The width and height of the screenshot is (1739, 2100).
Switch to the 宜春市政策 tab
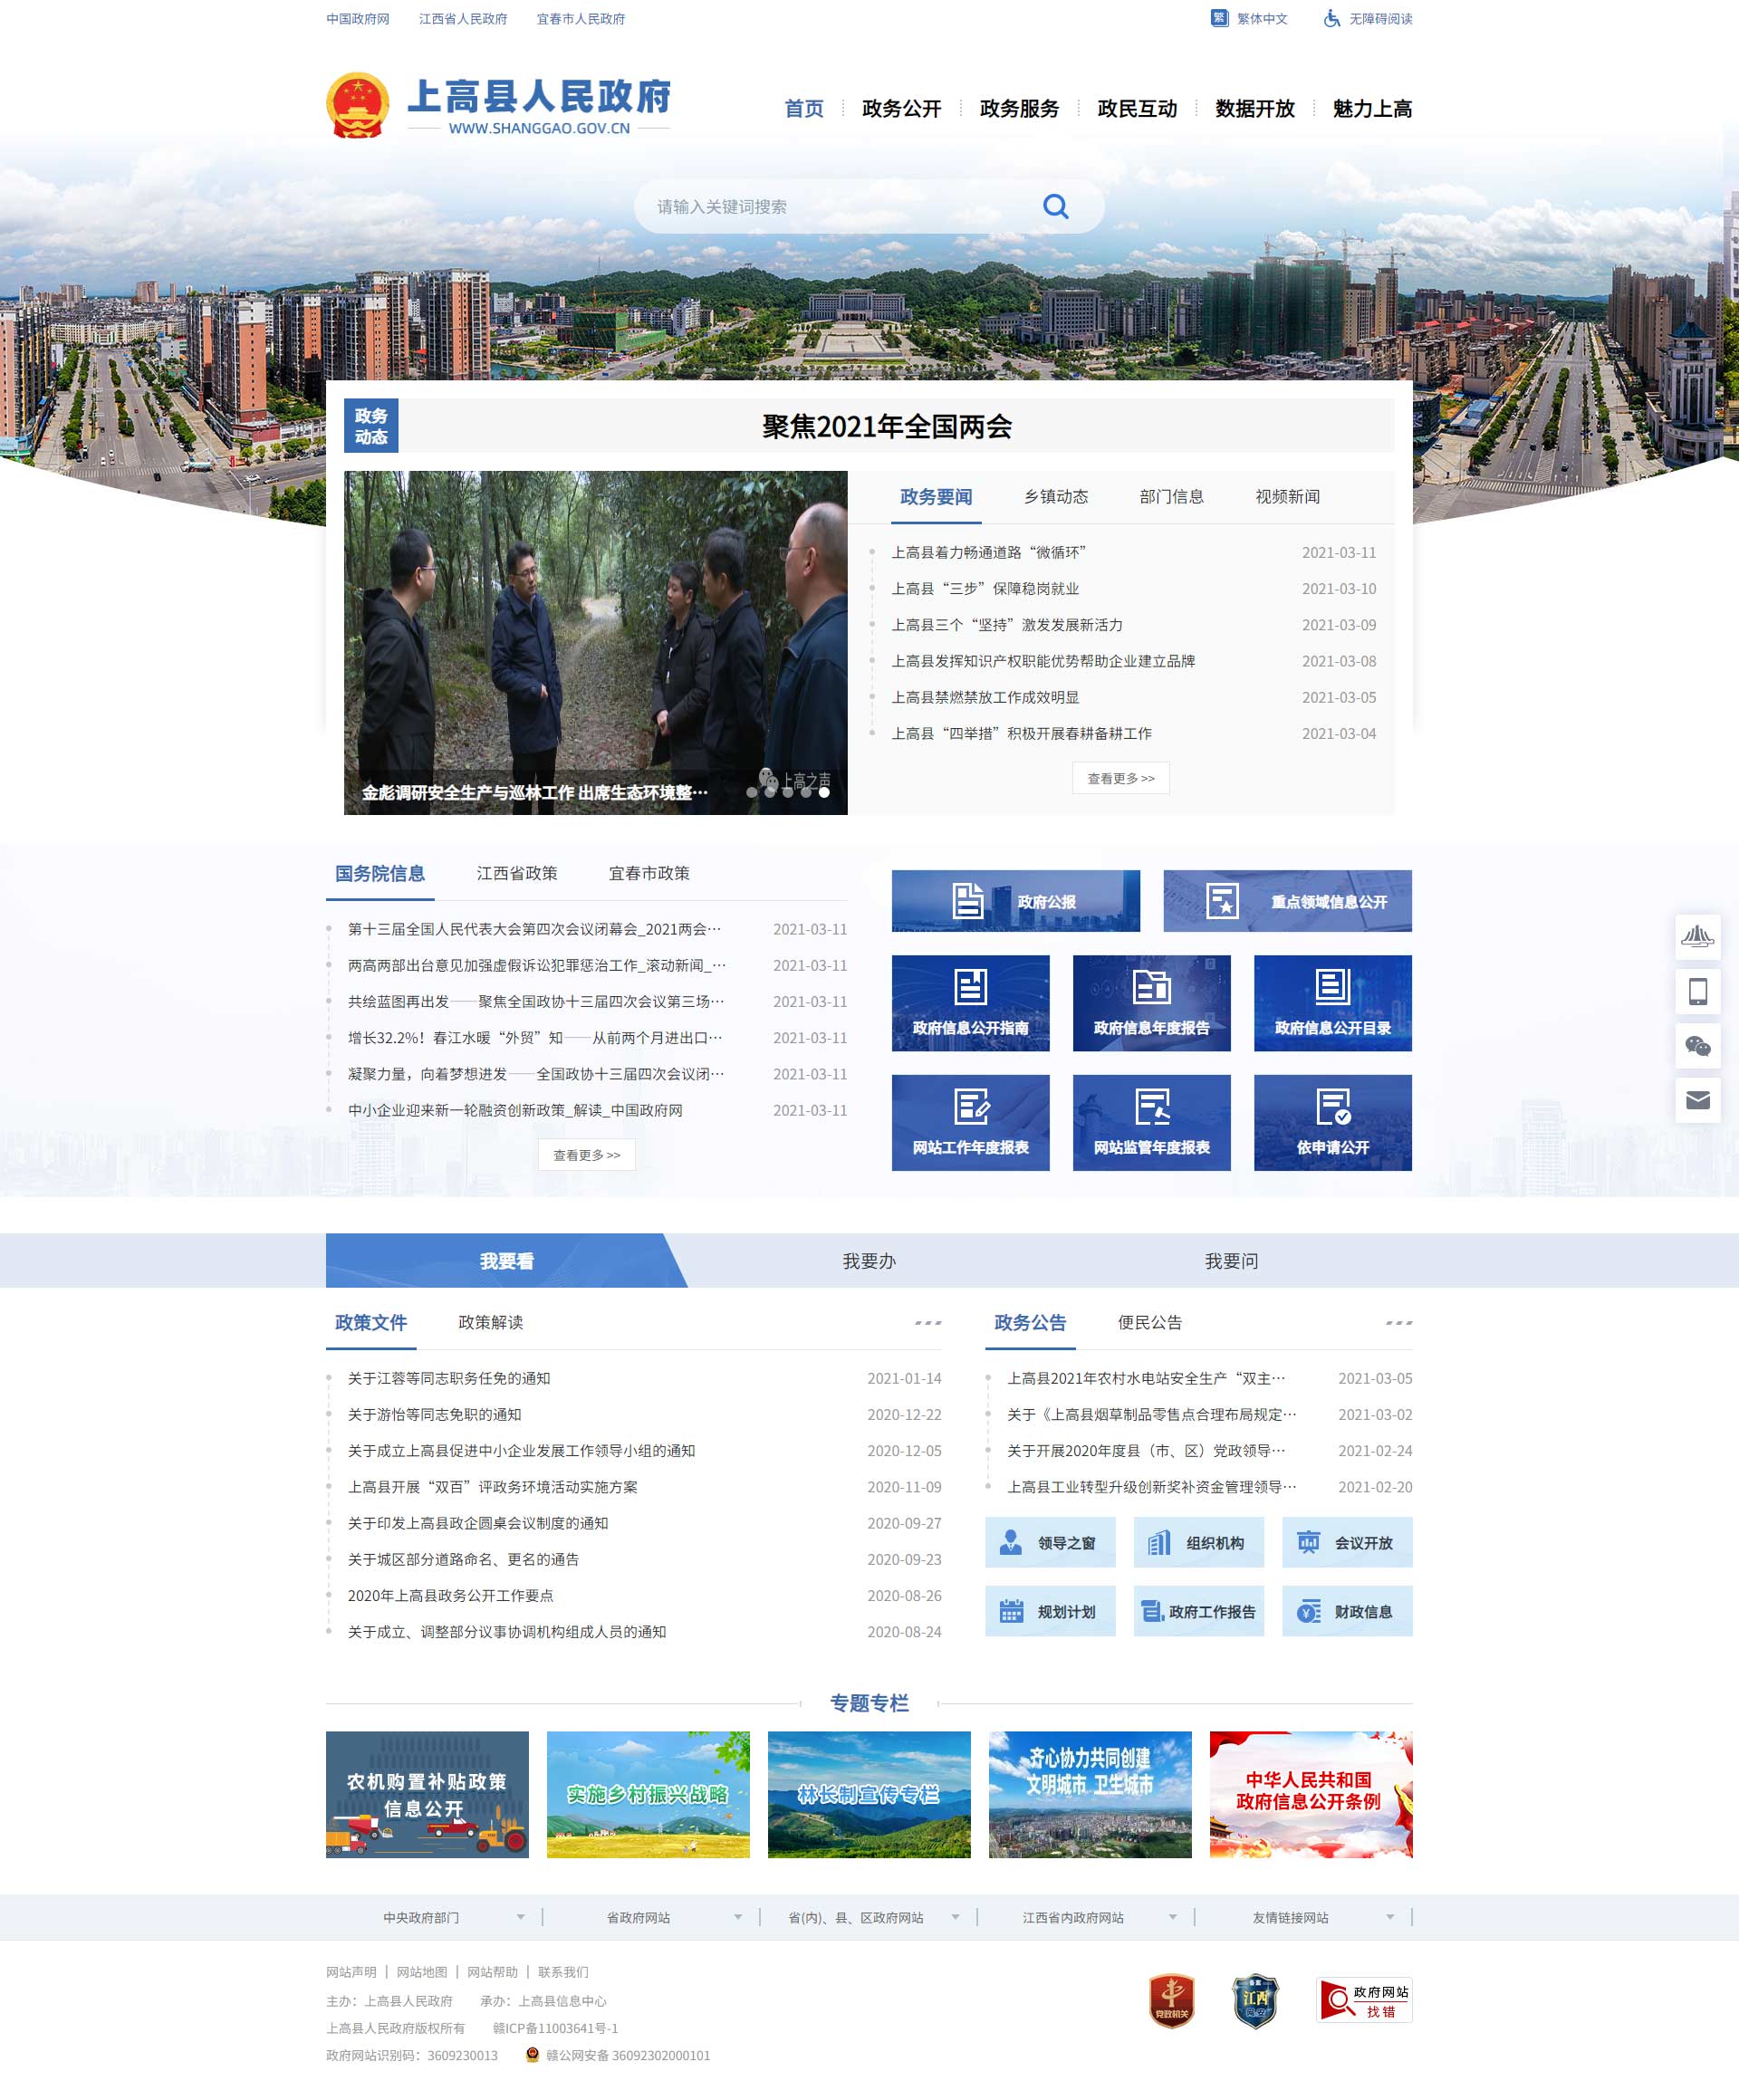pyautogui.click(x=649, y=873)
